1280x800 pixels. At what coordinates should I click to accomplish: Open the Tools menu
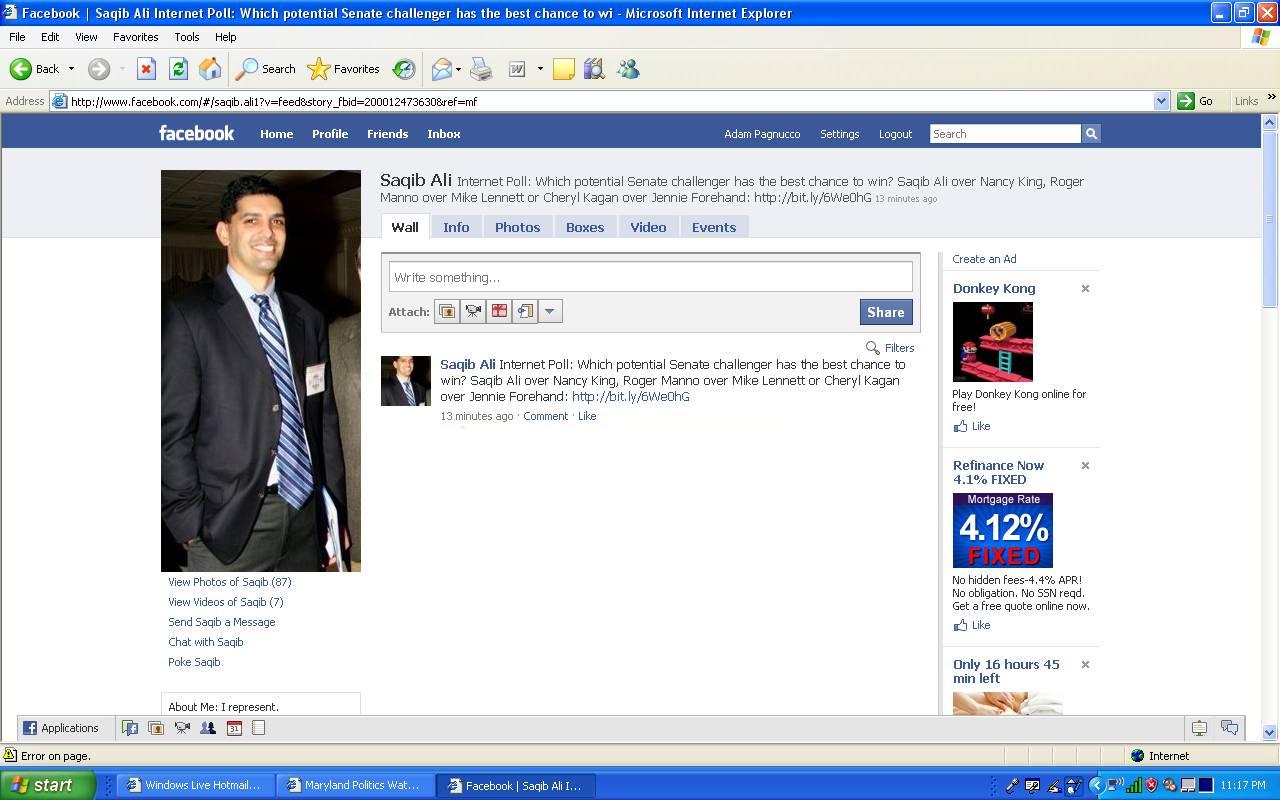coord(187,37)
